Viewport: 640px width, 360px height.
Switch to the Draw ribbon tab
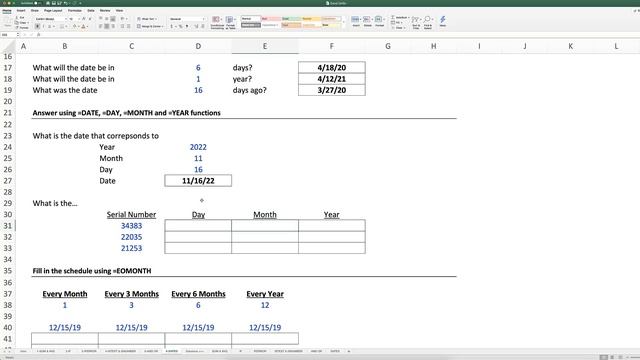(x=35, y=11)
